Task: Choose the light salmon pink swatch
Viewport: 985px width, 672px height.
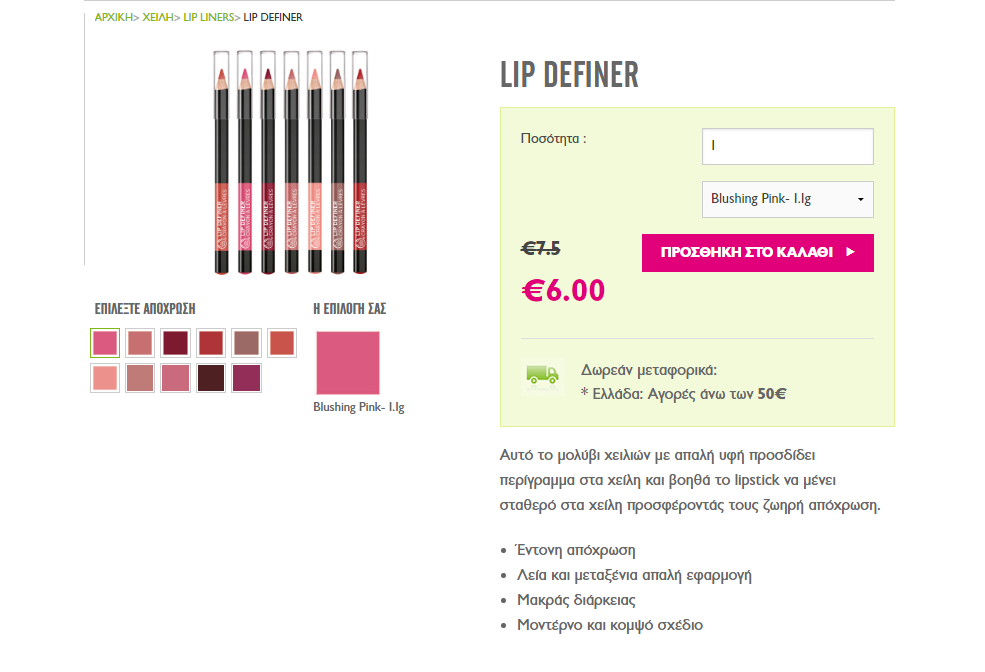Action: pos(105,378)
